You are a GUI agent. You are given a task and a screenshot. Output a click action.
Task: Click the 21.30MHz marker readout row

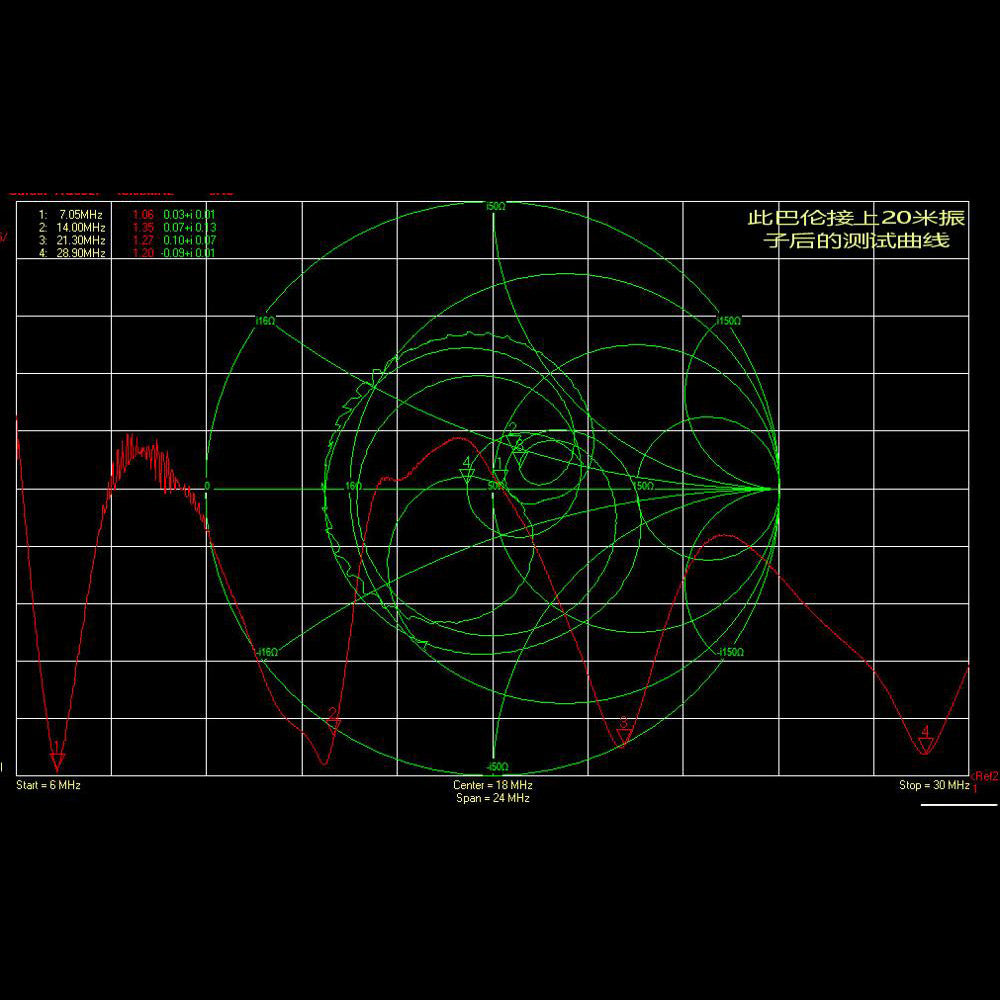[x=127, y=240]
